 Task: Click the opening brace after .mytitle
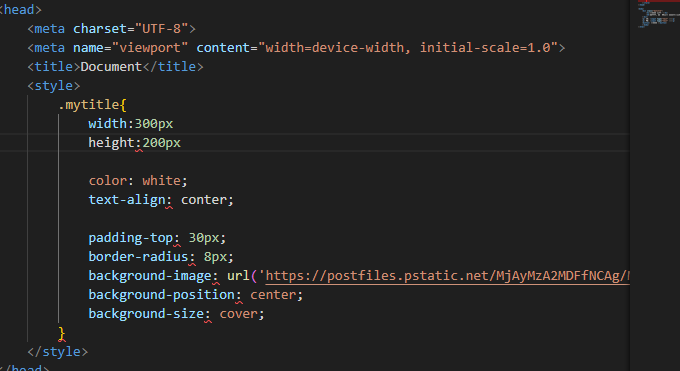pyautogui.click(x=123, y=105)
